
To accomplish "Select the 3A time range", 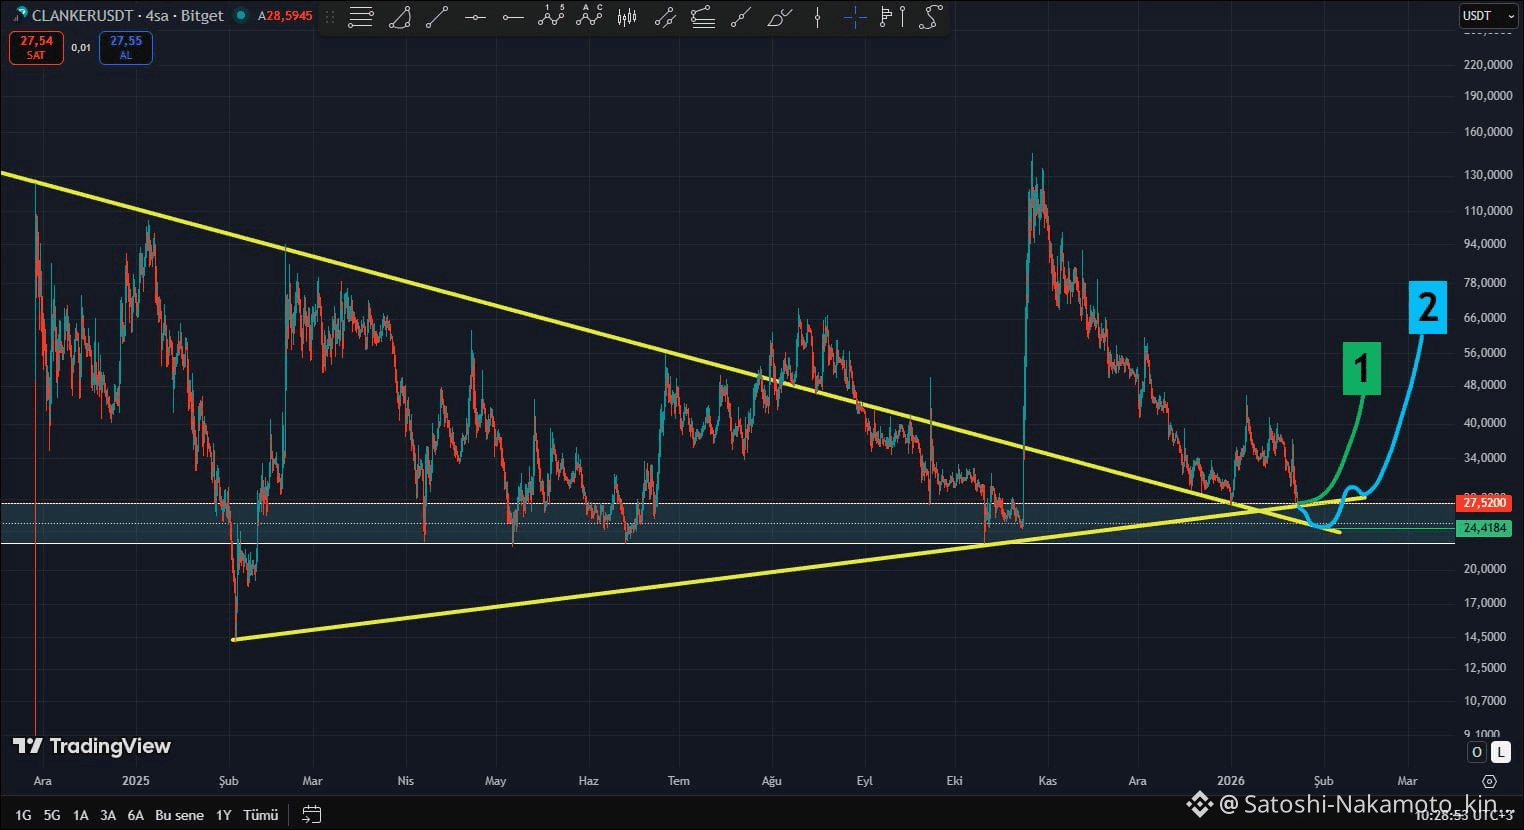I will point(108,815).
